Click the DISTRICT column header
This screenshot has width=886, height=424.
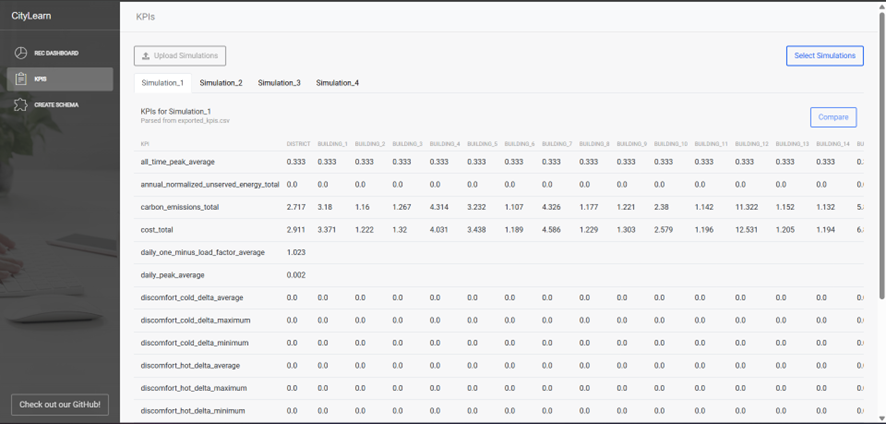[x=297, y=144]
